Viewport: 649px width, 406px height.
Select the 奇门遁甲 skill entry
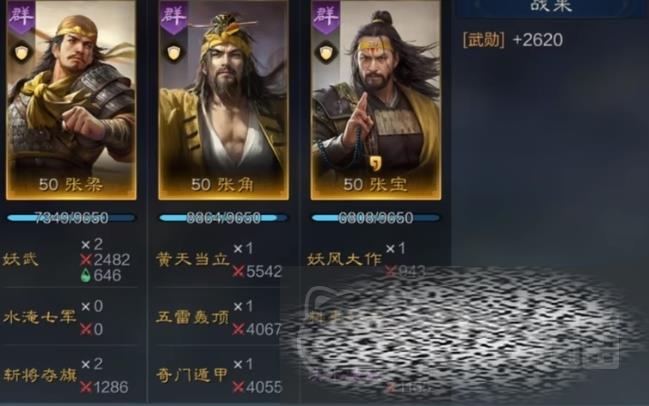[192, 375]
